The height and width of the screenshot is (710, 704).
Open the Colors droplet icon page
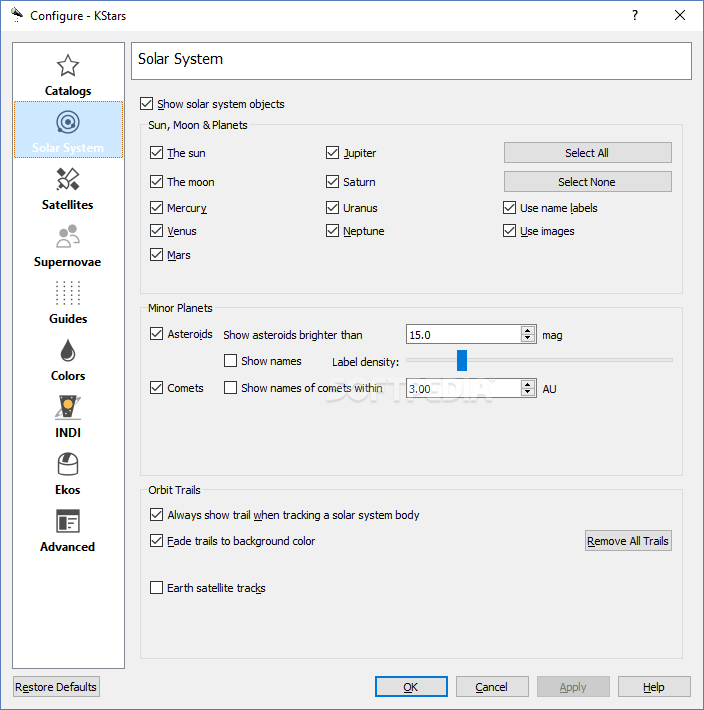(x=68, y=350)
